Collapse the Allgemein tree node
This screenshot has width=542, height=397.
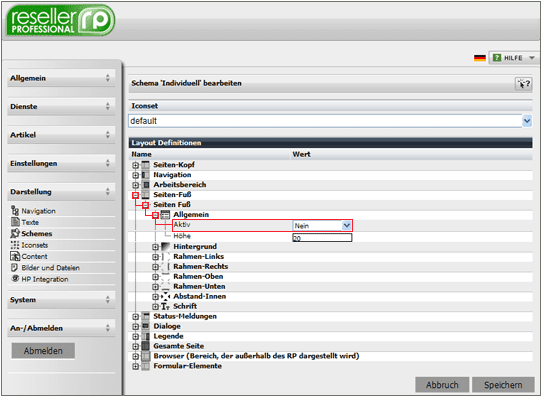tap(156, 215)
